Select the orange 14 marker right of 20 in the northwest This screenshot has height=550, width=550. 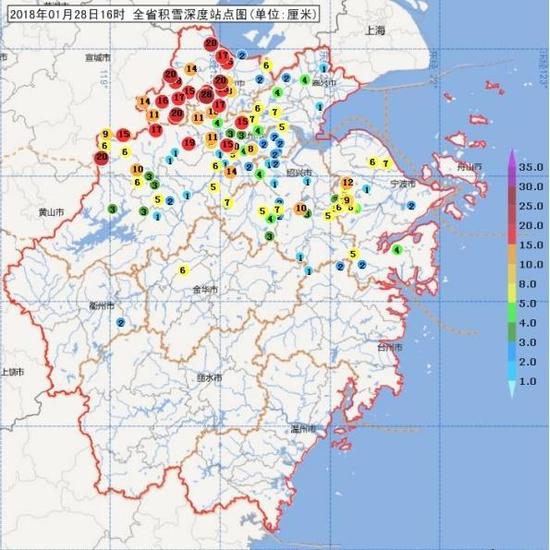coord(192,69)
